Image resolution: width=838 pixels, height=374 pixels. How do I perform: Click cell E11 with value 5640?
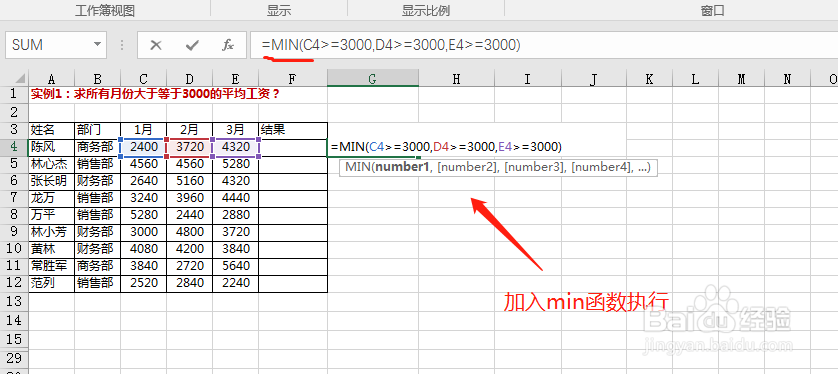pos(235,267)
